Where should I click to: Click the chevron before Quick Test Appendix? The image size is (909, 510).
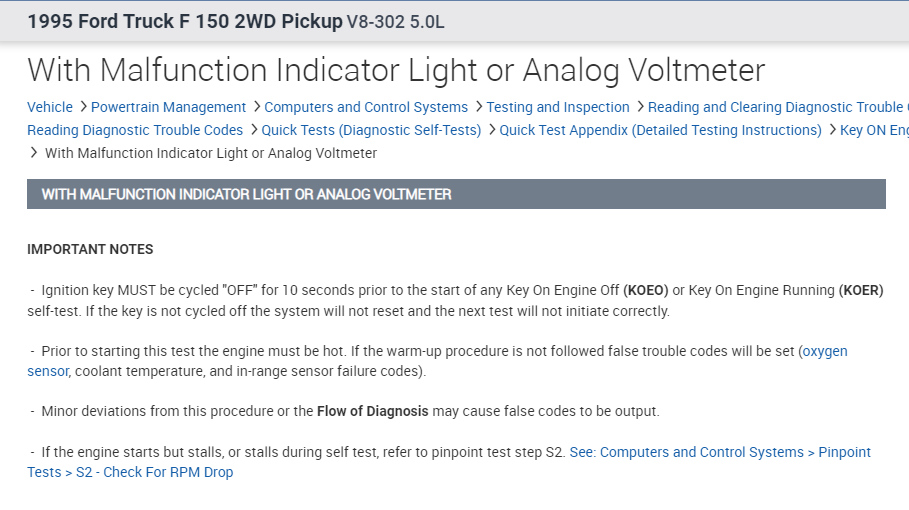point(490,130)
